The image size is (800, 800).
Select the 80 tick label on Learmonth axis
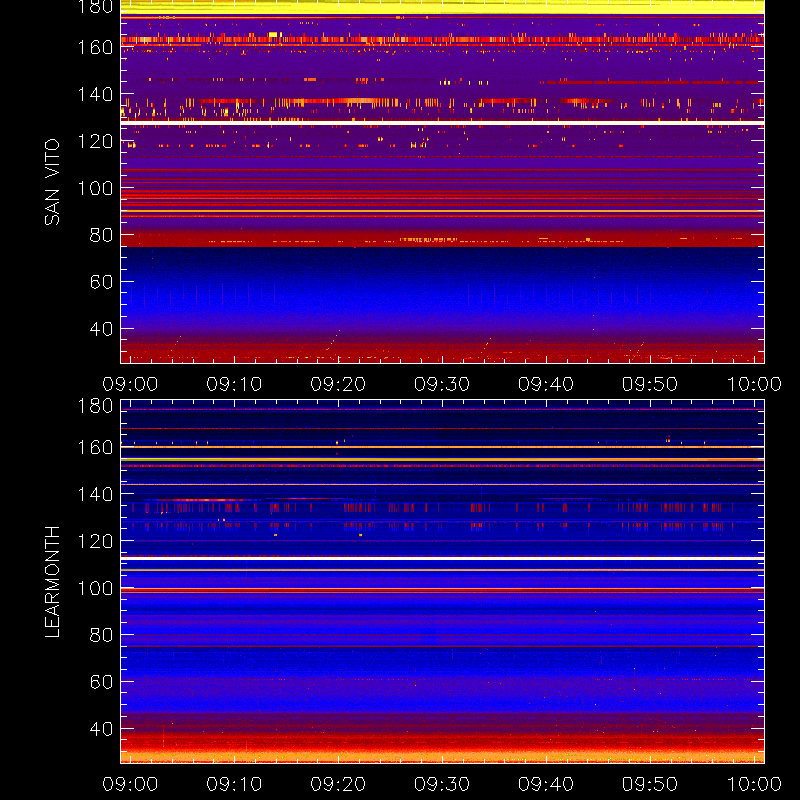[101, 635]
